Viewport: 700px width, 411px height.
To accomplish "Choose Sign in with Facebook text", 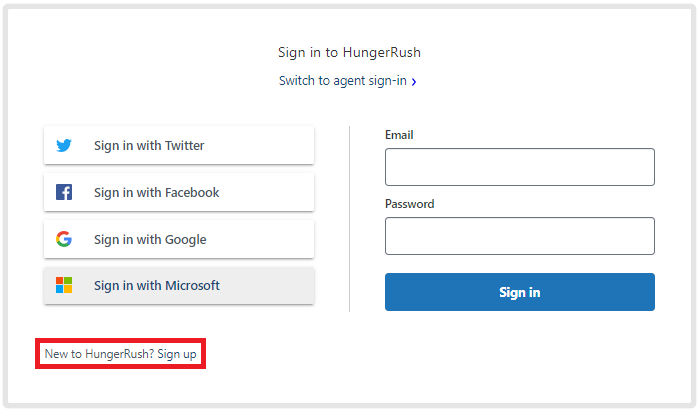I will [156, 193].
